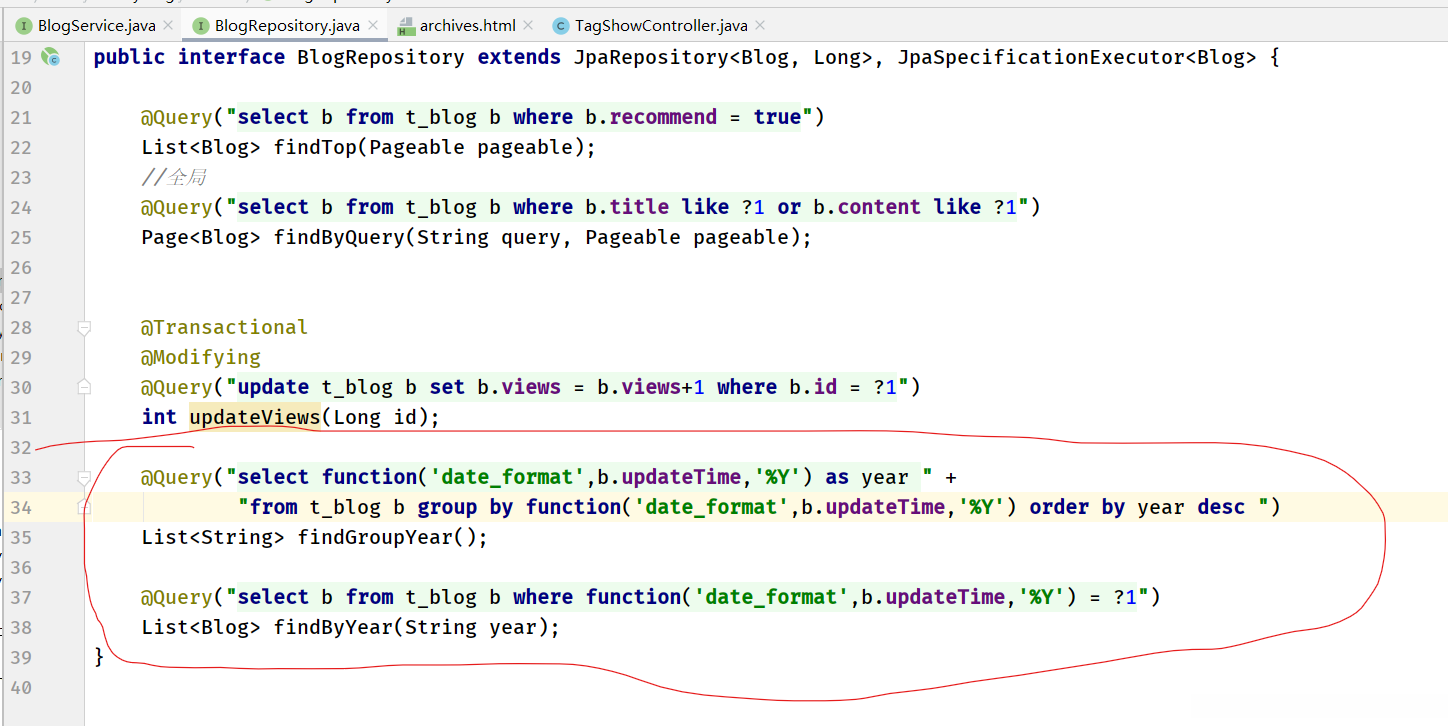
Task: Click List<String> return type on line 35
Action: click(213, 537)
